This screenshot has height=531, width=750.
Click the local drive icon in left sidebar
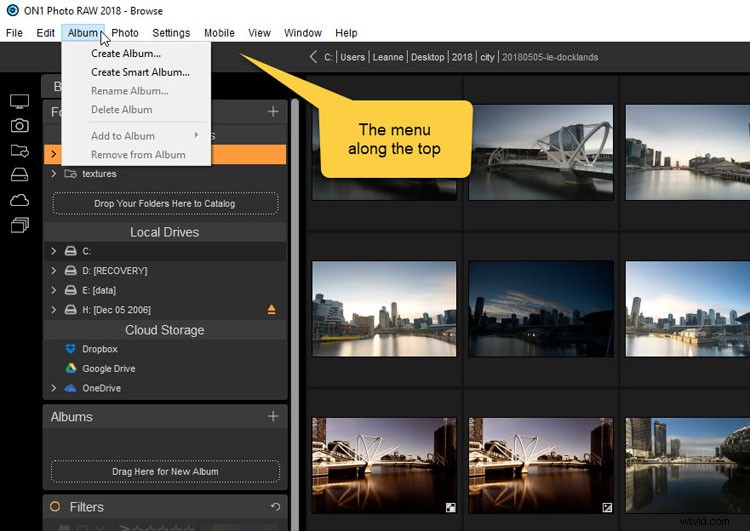20,175
